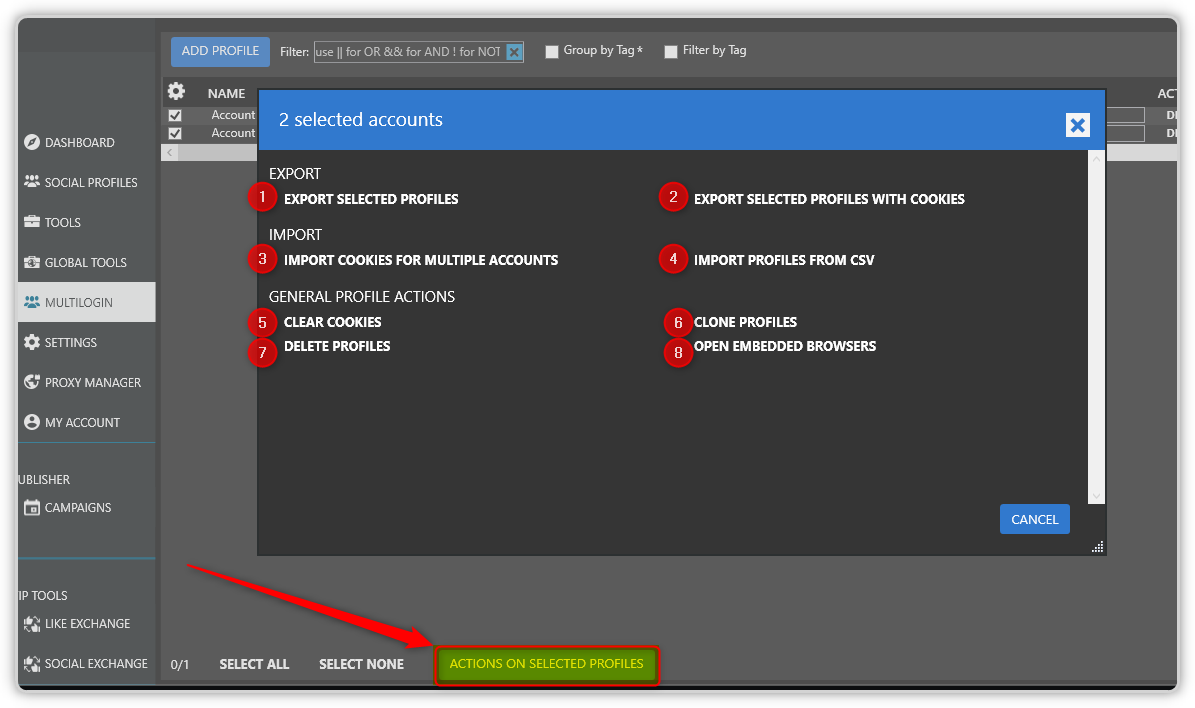Enable the Filter by Tag checkbox
Screen dimensions: 1195x708
(671, 51)
